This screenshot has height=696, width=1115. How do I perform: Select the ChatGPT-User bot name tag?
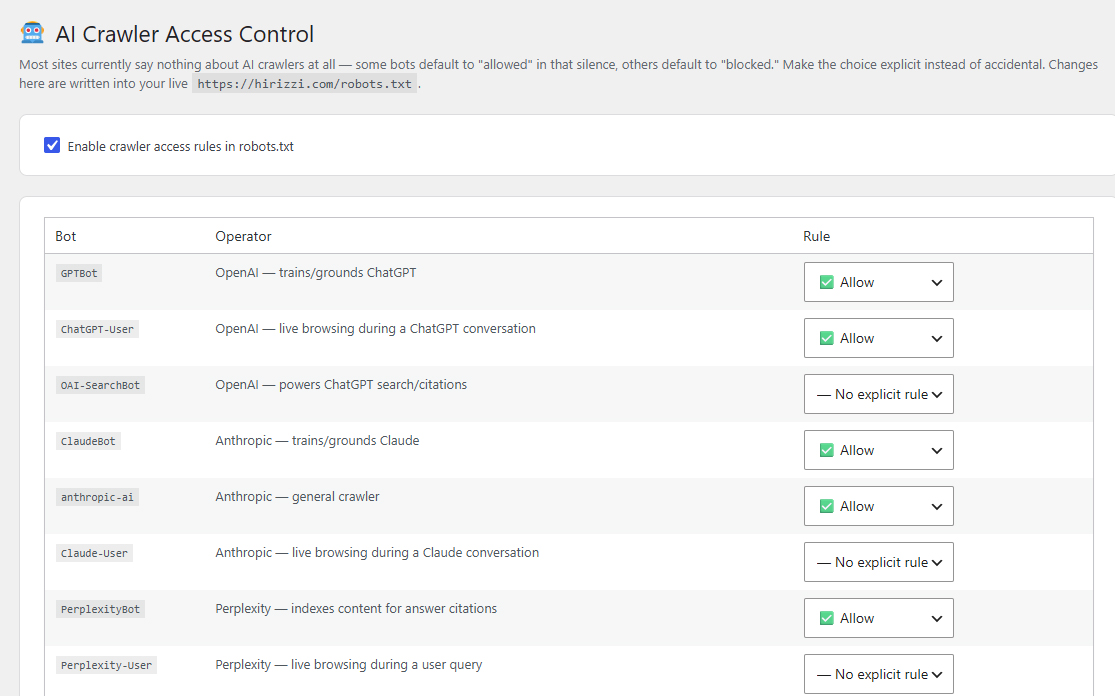(x=97, y=329)
